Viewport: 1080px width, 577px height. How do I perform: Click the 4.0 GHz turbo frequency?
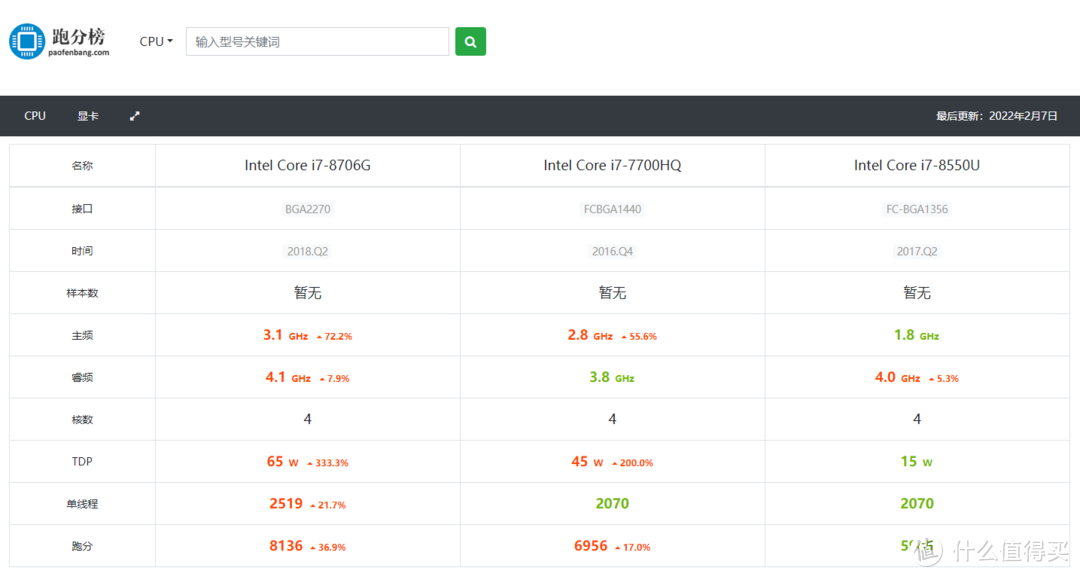(897, 377)
